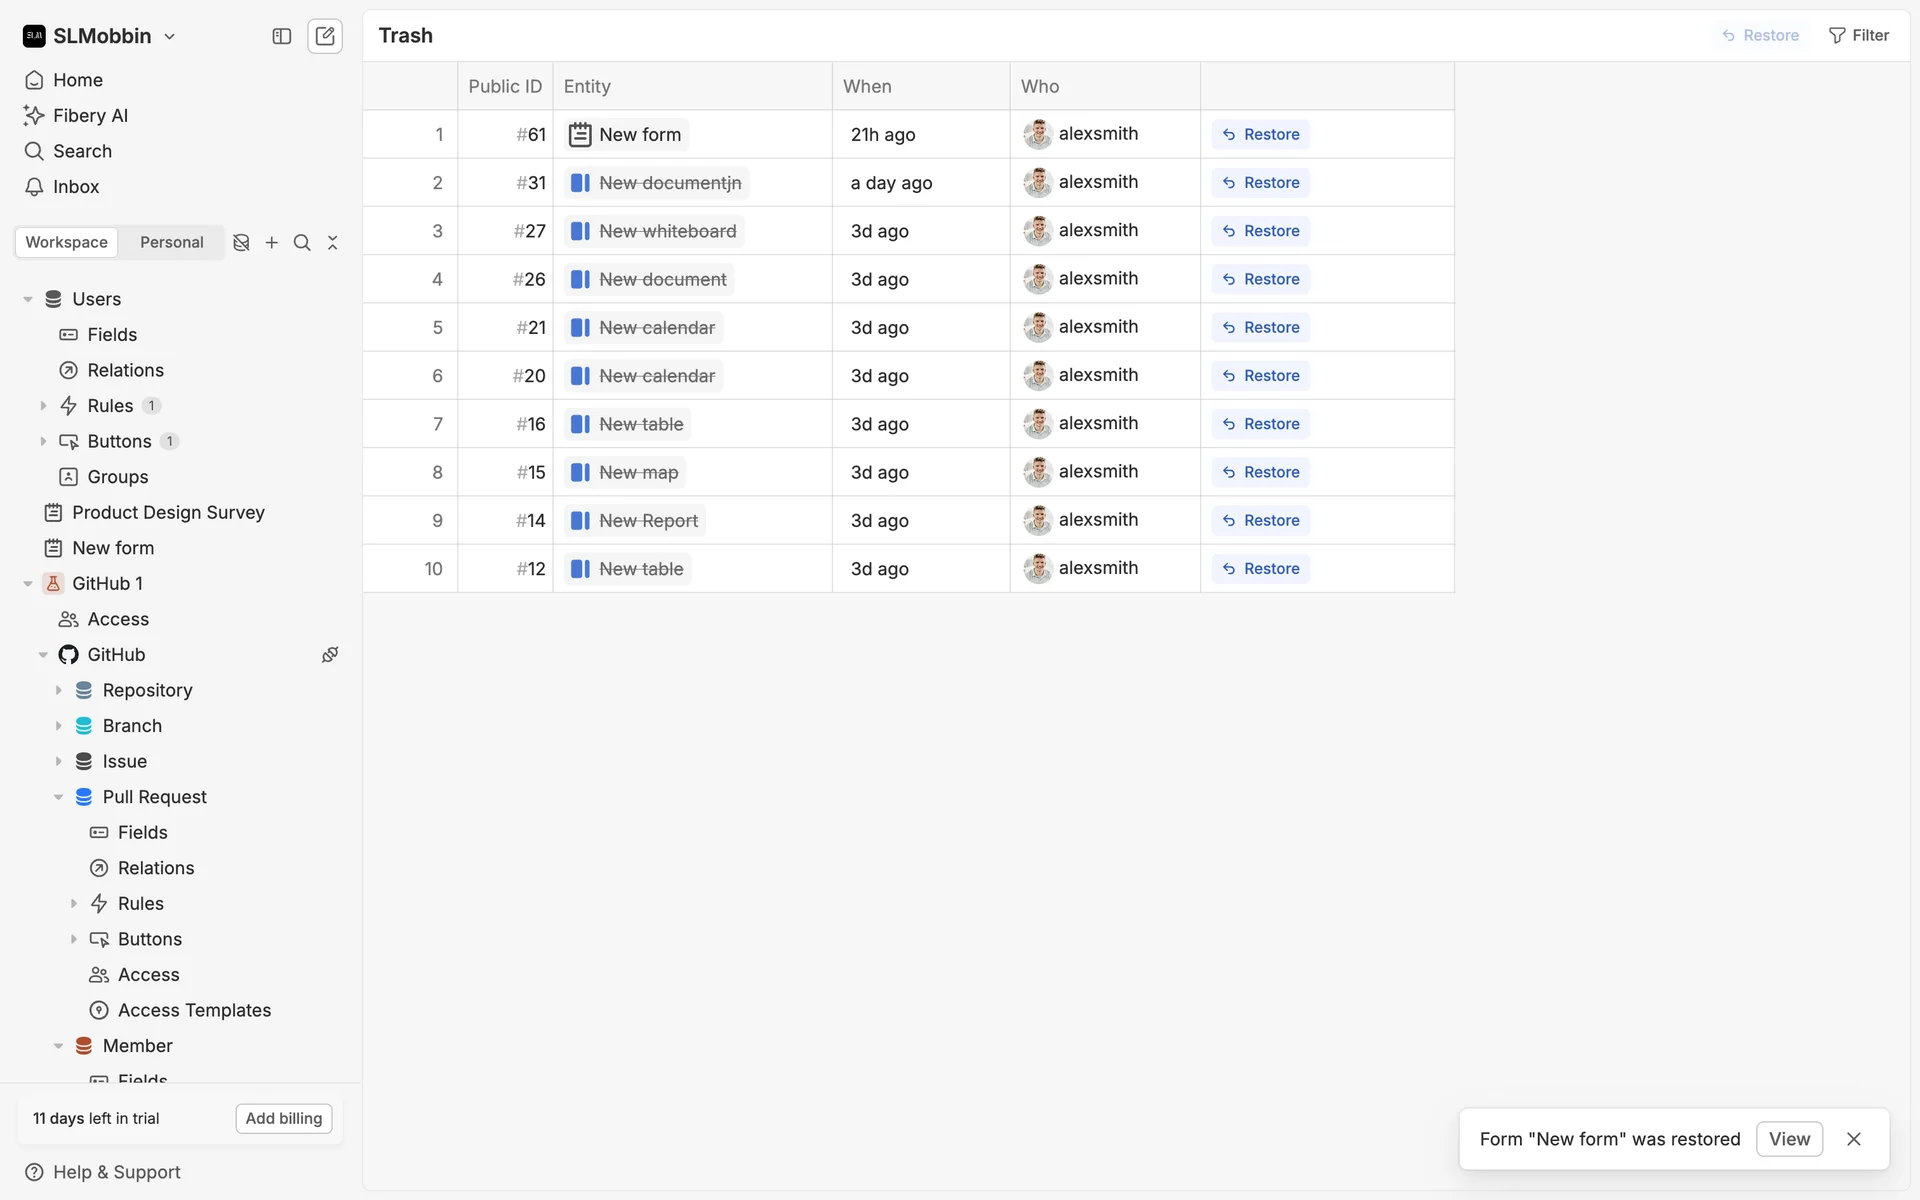Click the new entity compose icon
Screen dimensions: 1920x1200
325,36
